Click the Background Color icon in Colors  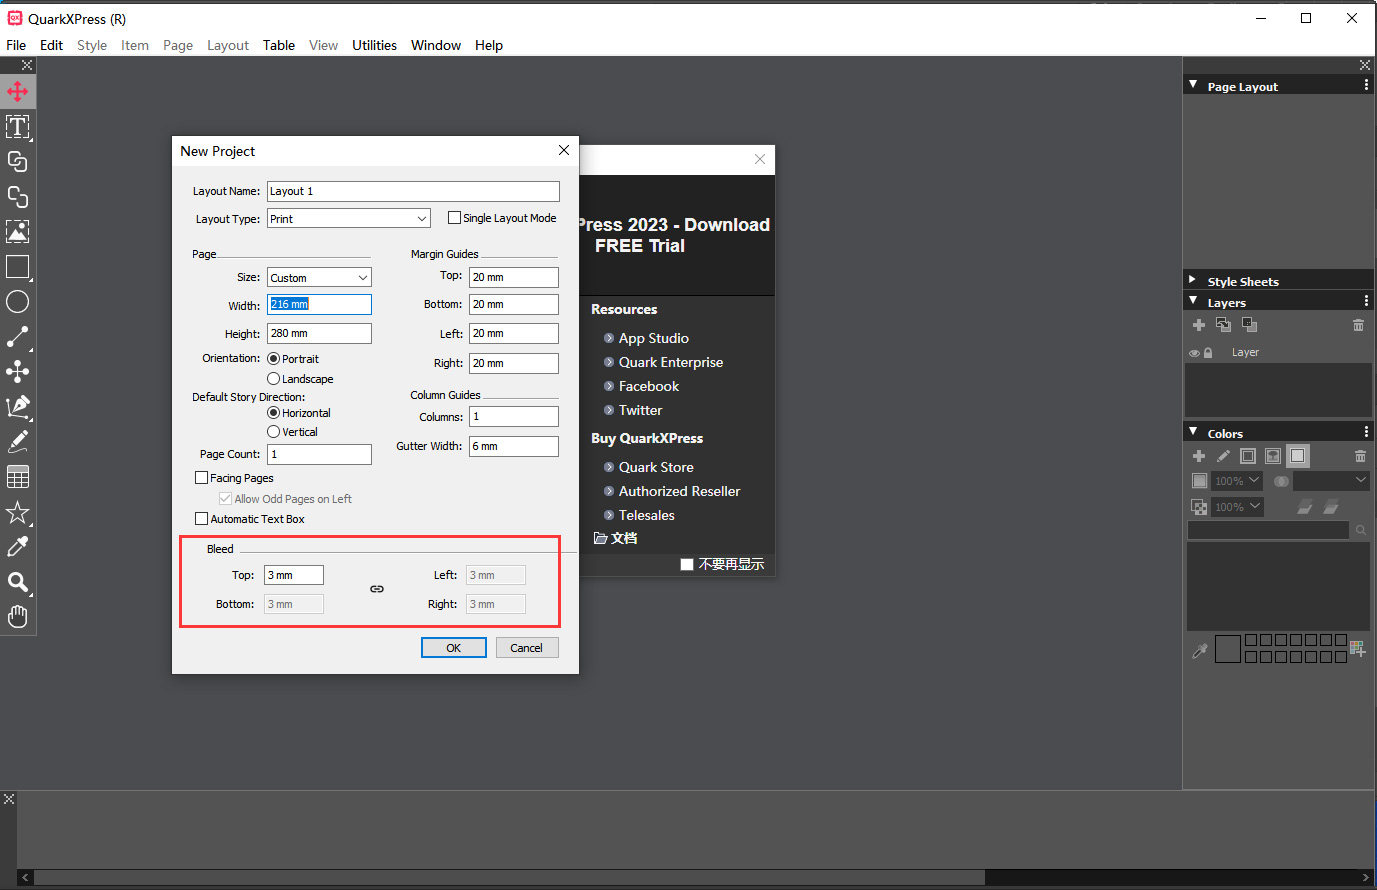[1297, 456]
